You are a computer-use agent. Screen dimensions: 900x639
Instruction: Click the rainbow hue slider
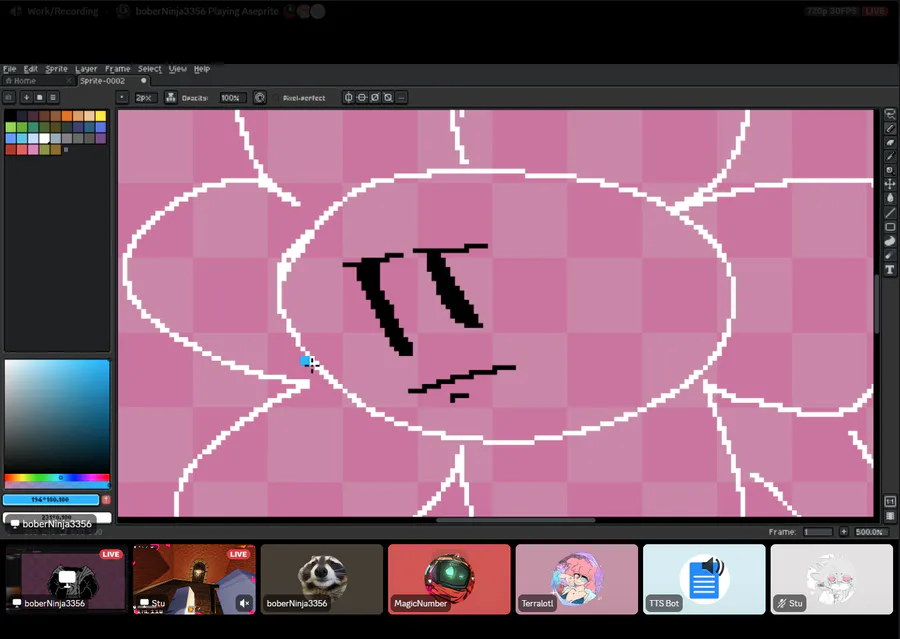57,478
